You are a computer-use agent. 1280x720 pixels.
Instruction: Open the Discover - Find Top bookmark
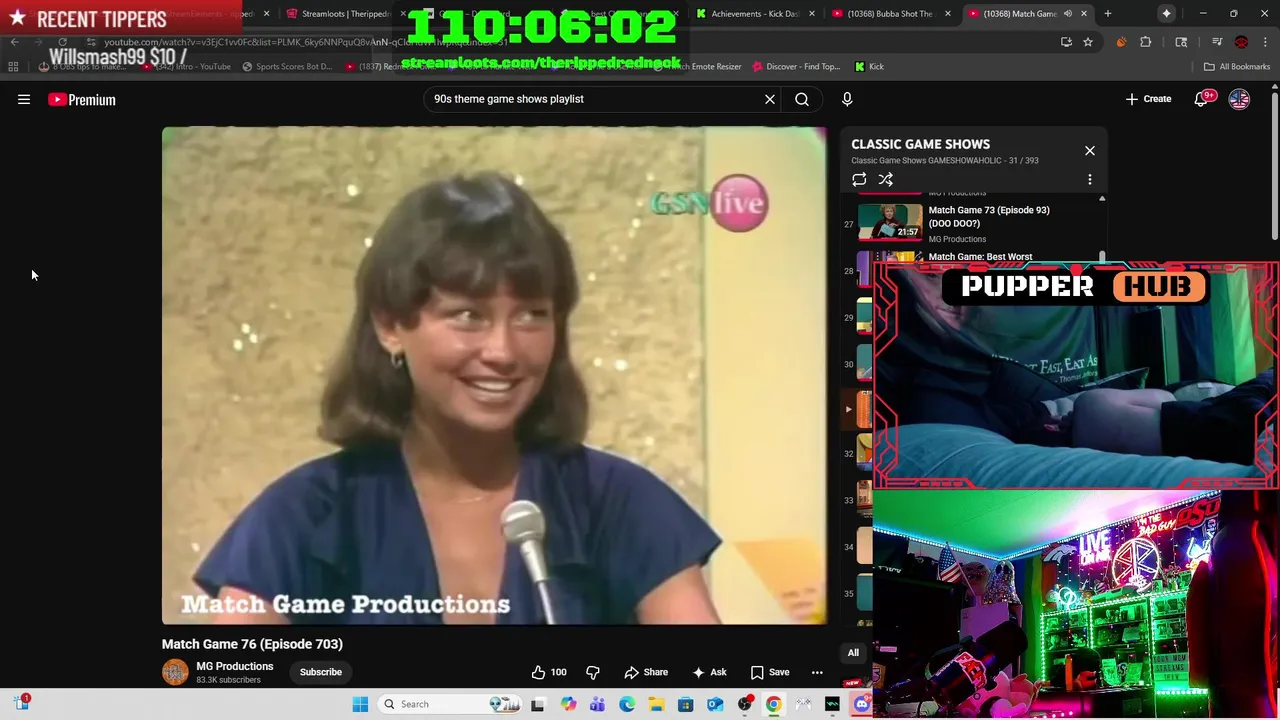tap(796, 67)
